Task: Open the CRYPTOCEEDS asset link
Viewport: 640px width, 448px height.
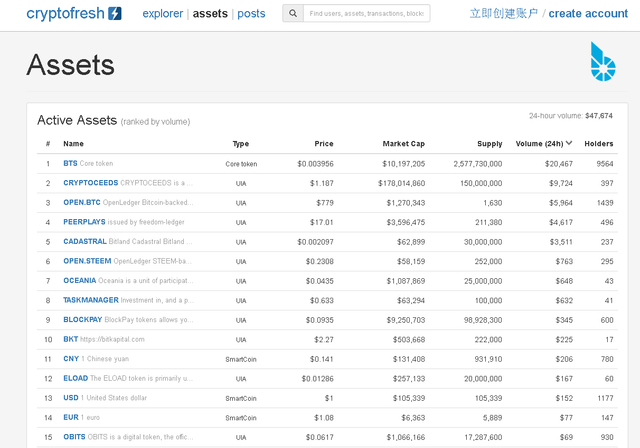Action: tap(91, 183)
